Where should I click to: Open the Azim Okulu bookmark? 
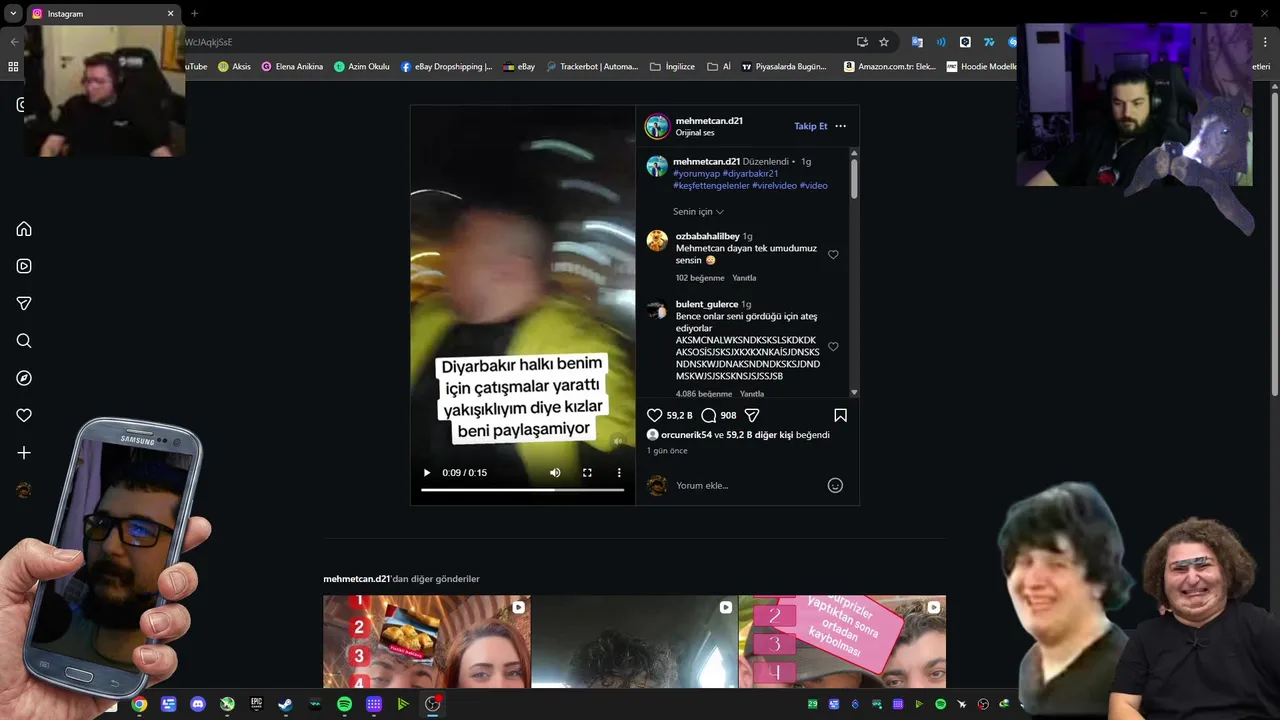(x=361, y=67)
